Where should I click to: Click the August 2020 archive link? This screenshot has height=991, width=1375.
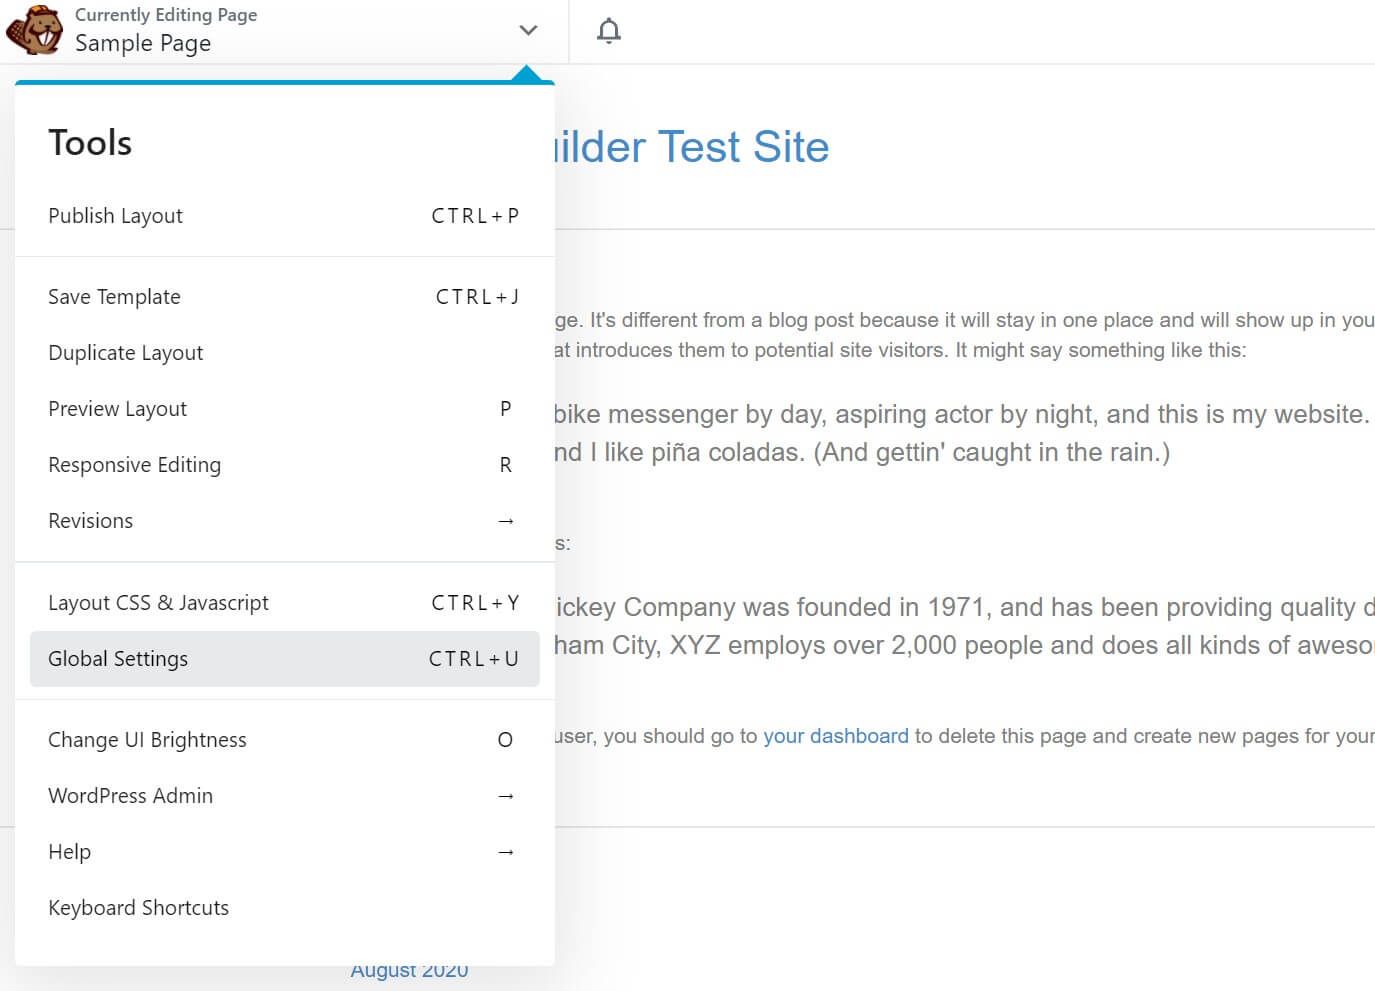409,969
